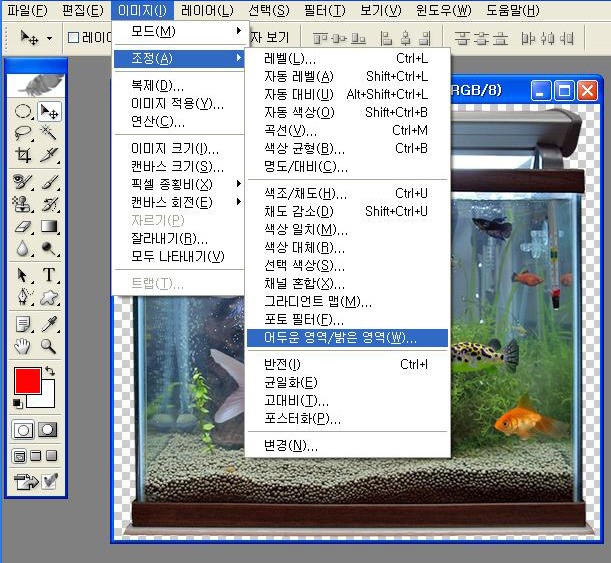Open the 도움말(H) menu
The image size is (611, 563).
[x=513, y=10]
